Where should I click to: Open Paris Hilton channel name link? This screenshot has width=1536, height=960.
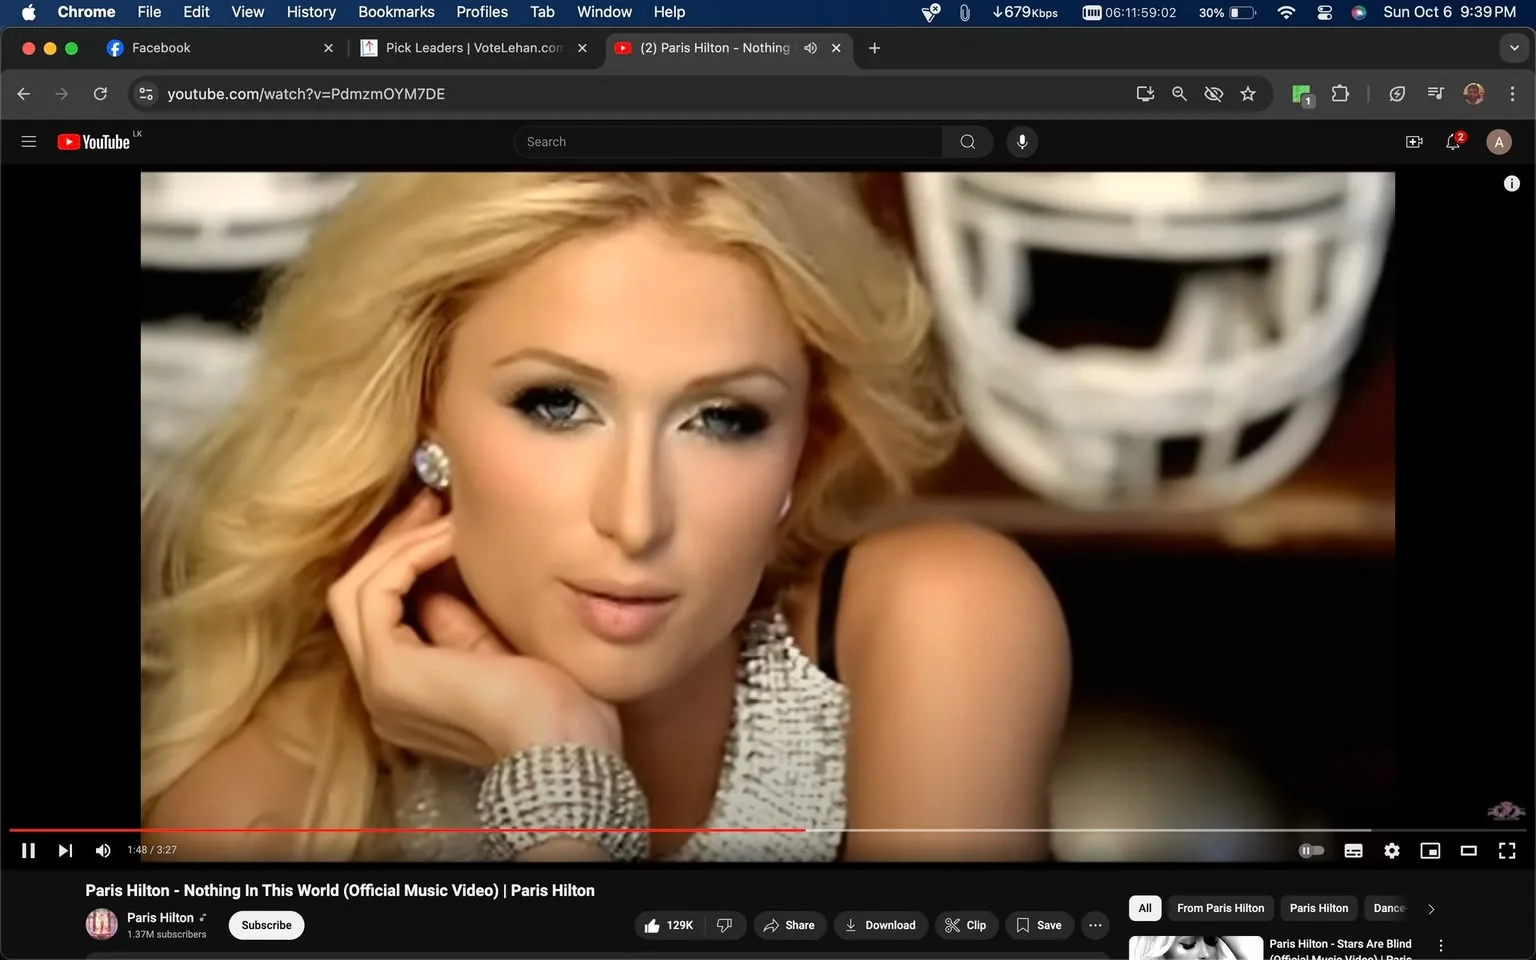coord(160,917)
